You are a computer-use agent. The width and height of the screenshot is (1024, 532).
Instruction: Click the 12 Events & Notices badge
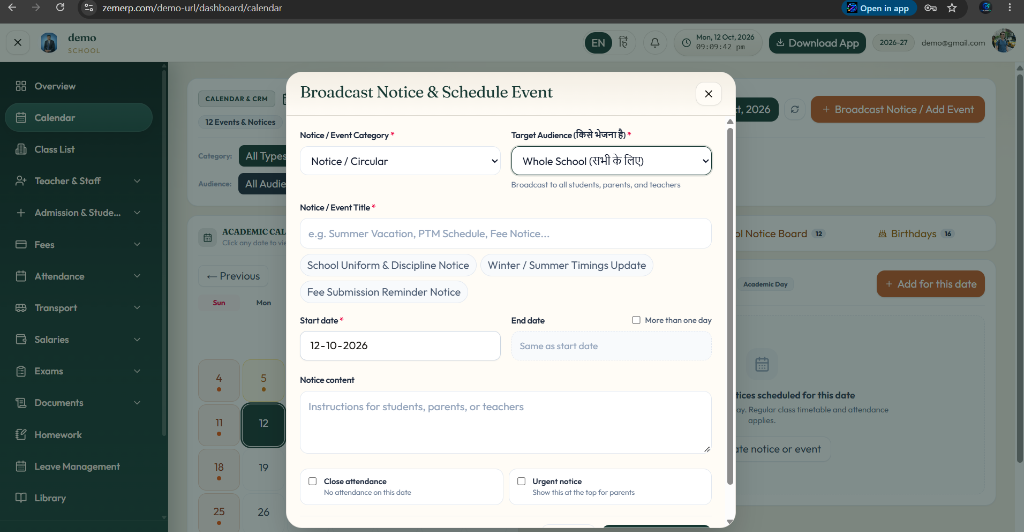pos(240,122)
